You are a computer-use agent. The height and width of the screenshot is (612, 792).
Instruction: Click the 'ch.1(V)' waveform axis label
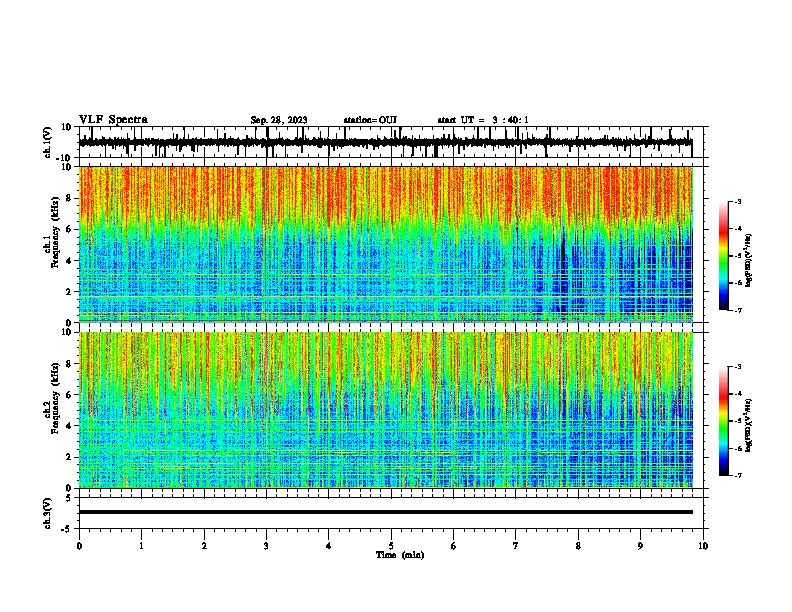(x=48, y=142)
